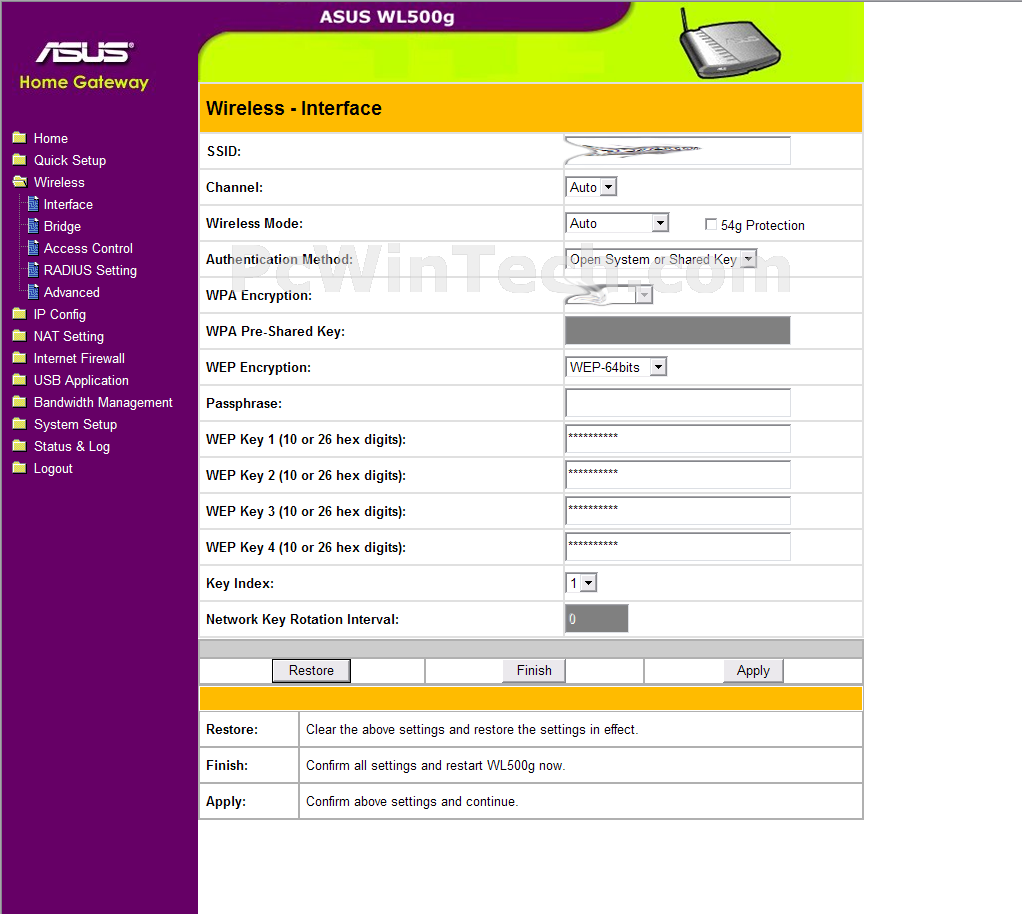Image resolution: width=1022 pixels, height=914 pixels.
Task: Open the Internet Firewall menu
Action: pos(80,359)
